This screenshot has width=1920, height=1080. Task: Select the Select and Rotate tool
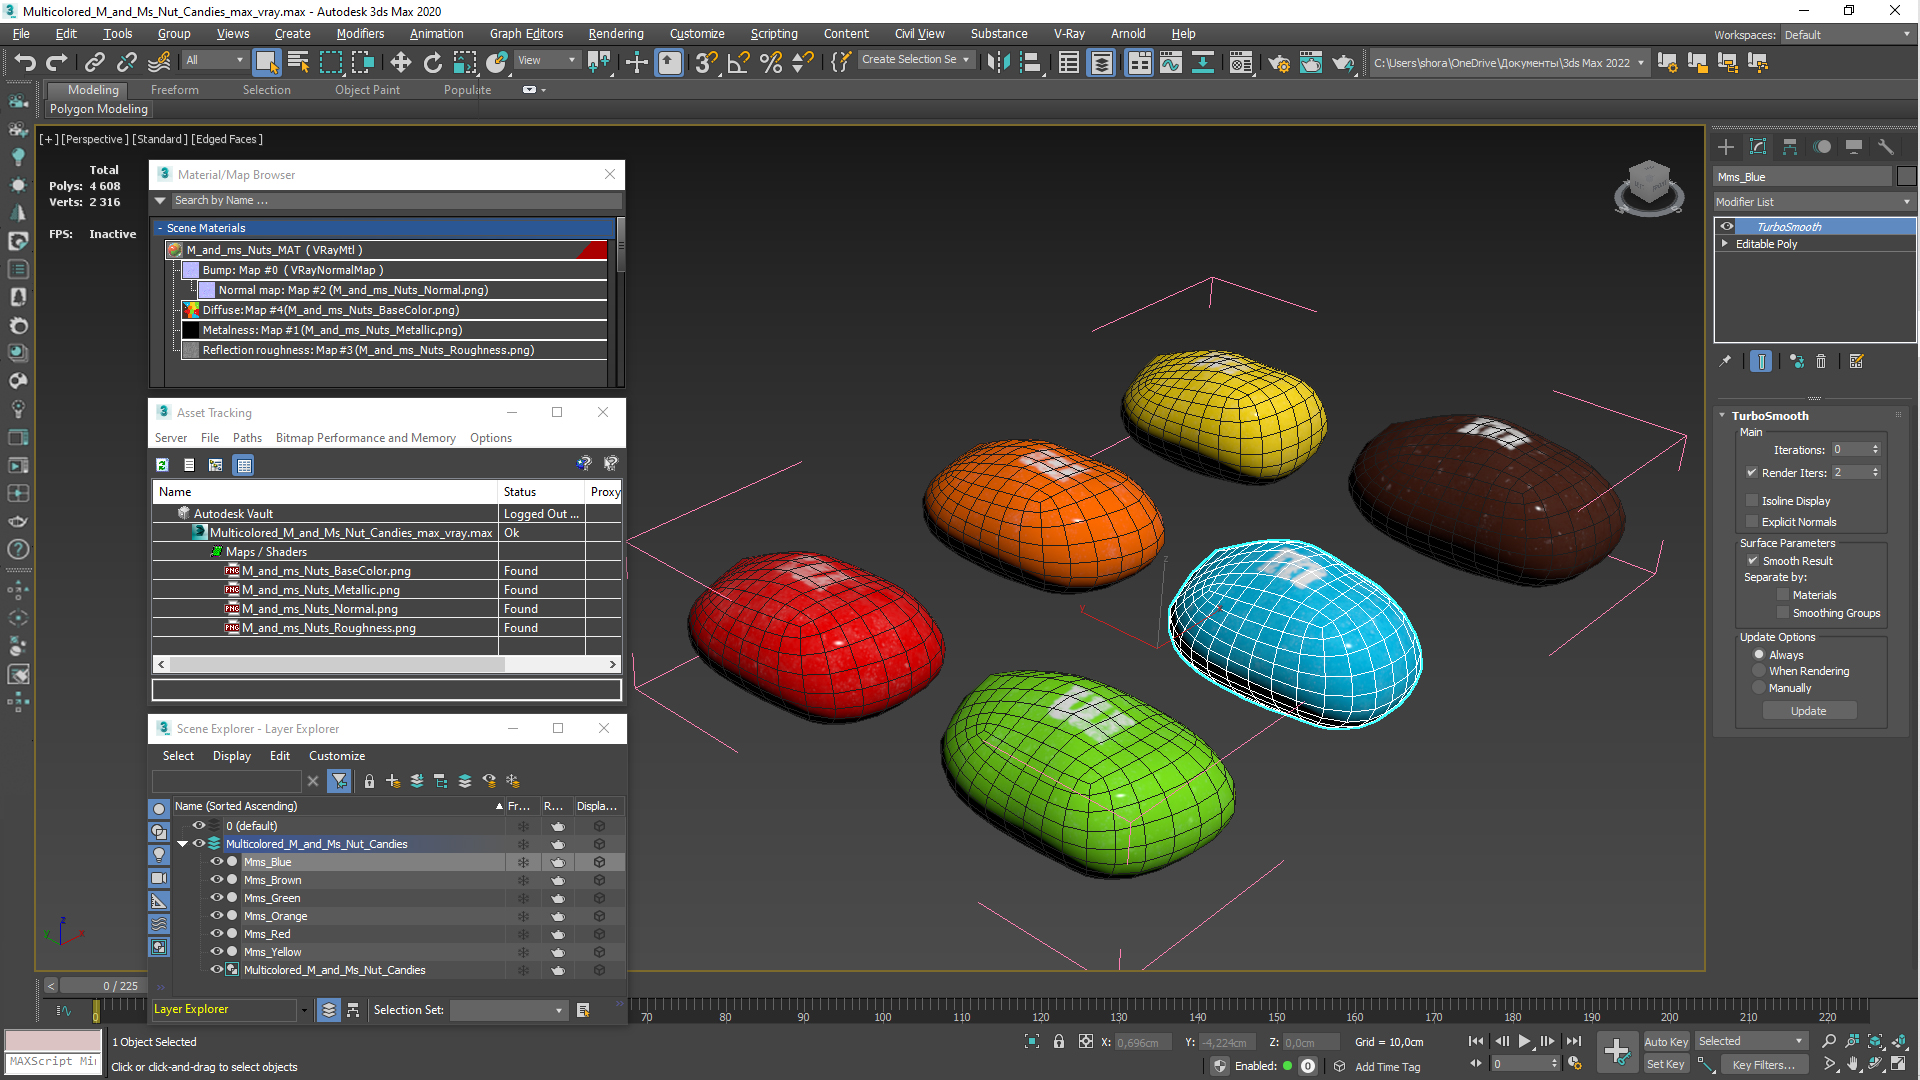[x=432, y=63]
